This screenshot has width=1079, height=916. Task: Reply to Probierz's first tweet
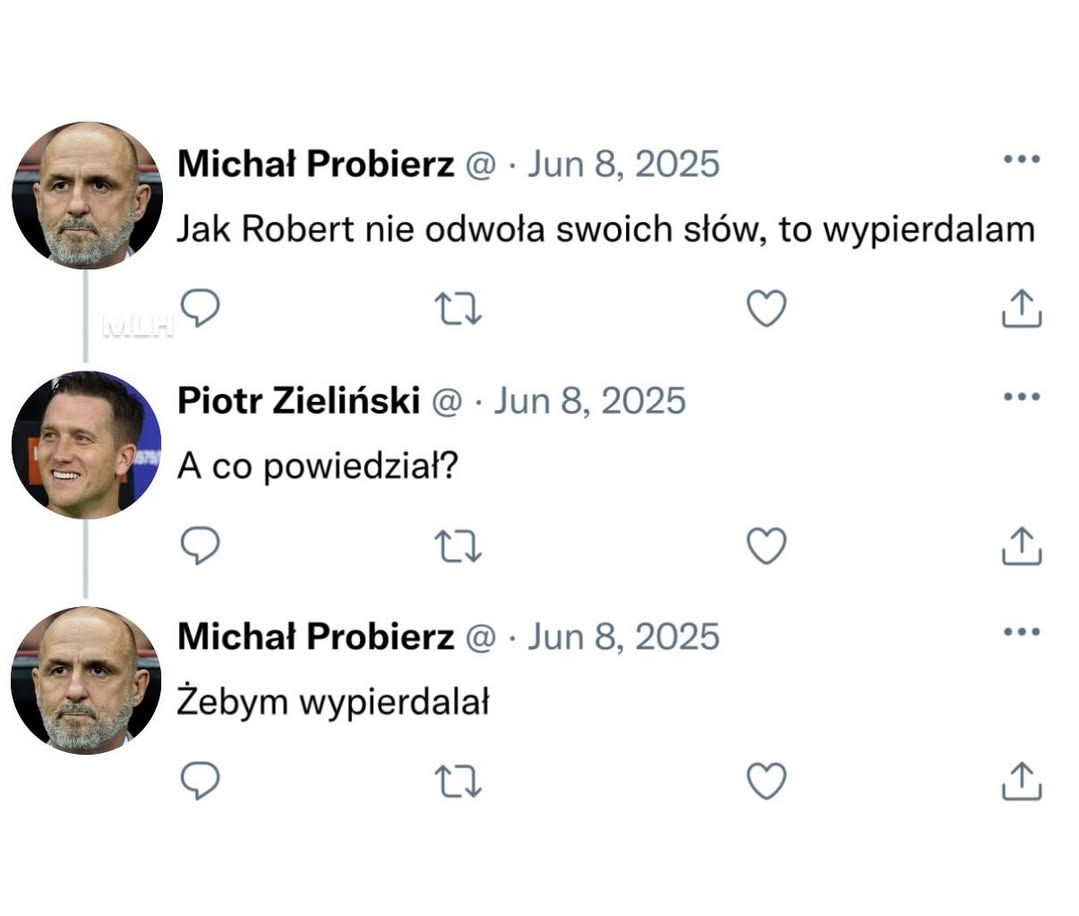point(200,309)
